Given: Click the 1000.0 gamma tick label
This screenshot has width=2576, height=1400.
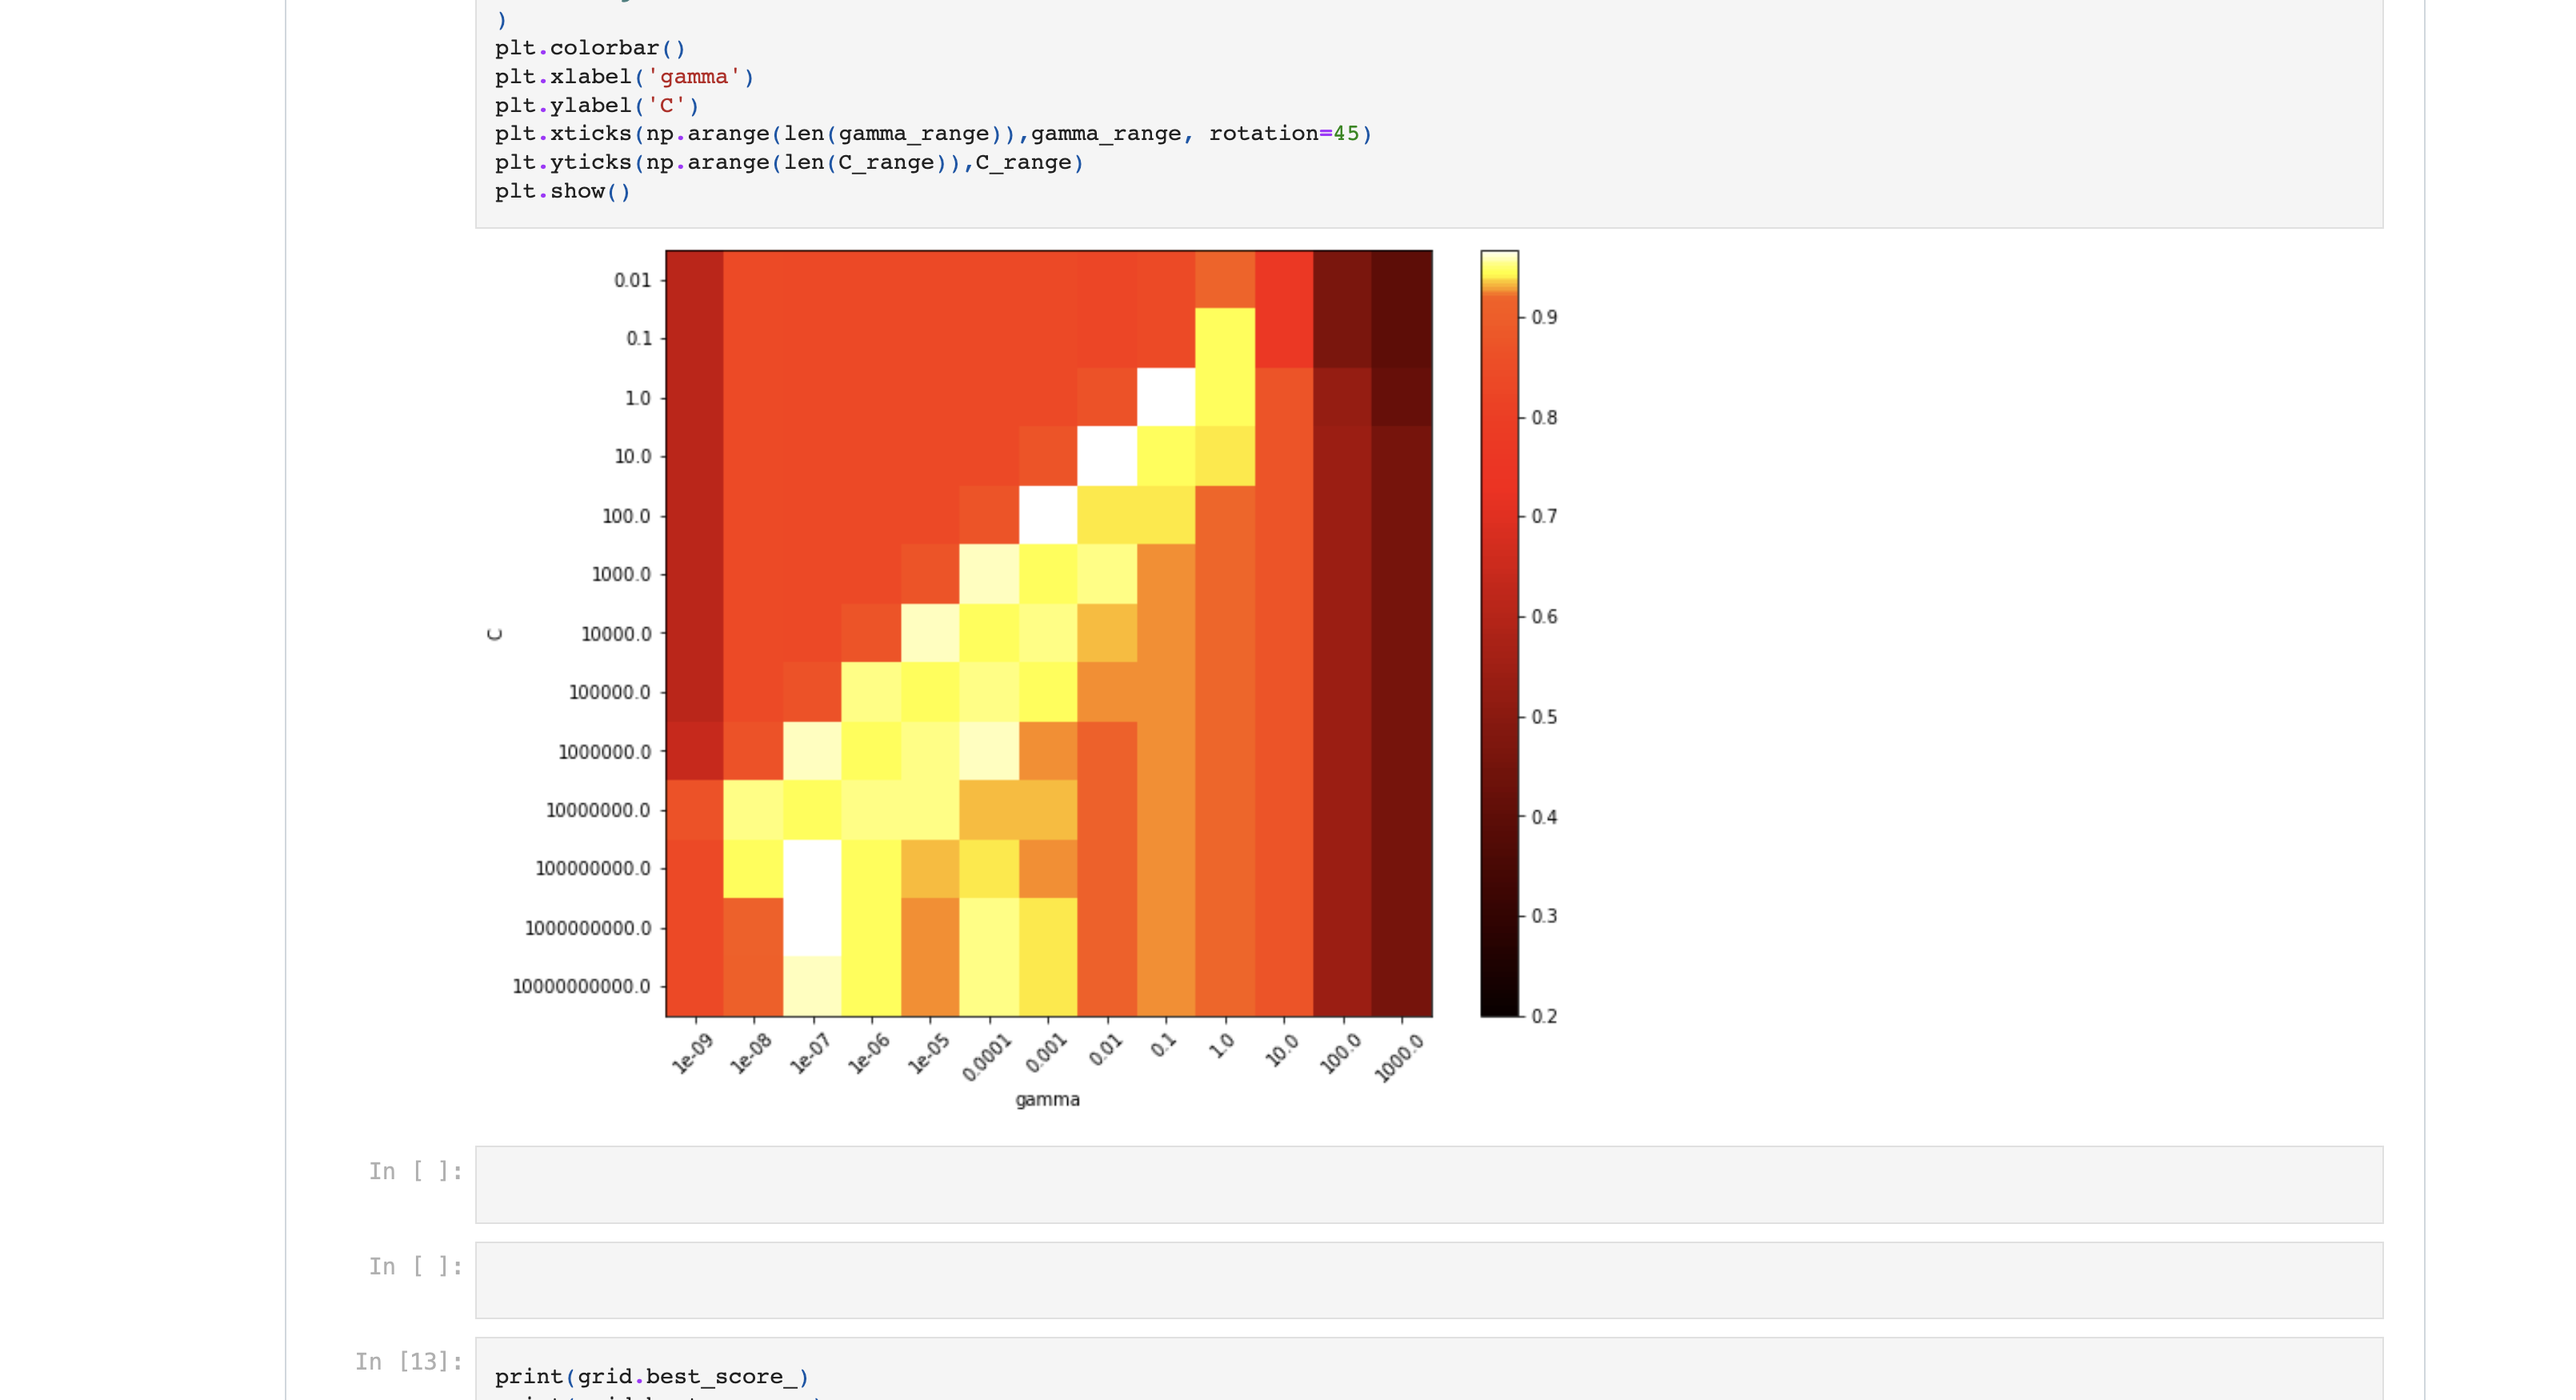Looking at the screenshot, I should click(x=1399, y=1058).
